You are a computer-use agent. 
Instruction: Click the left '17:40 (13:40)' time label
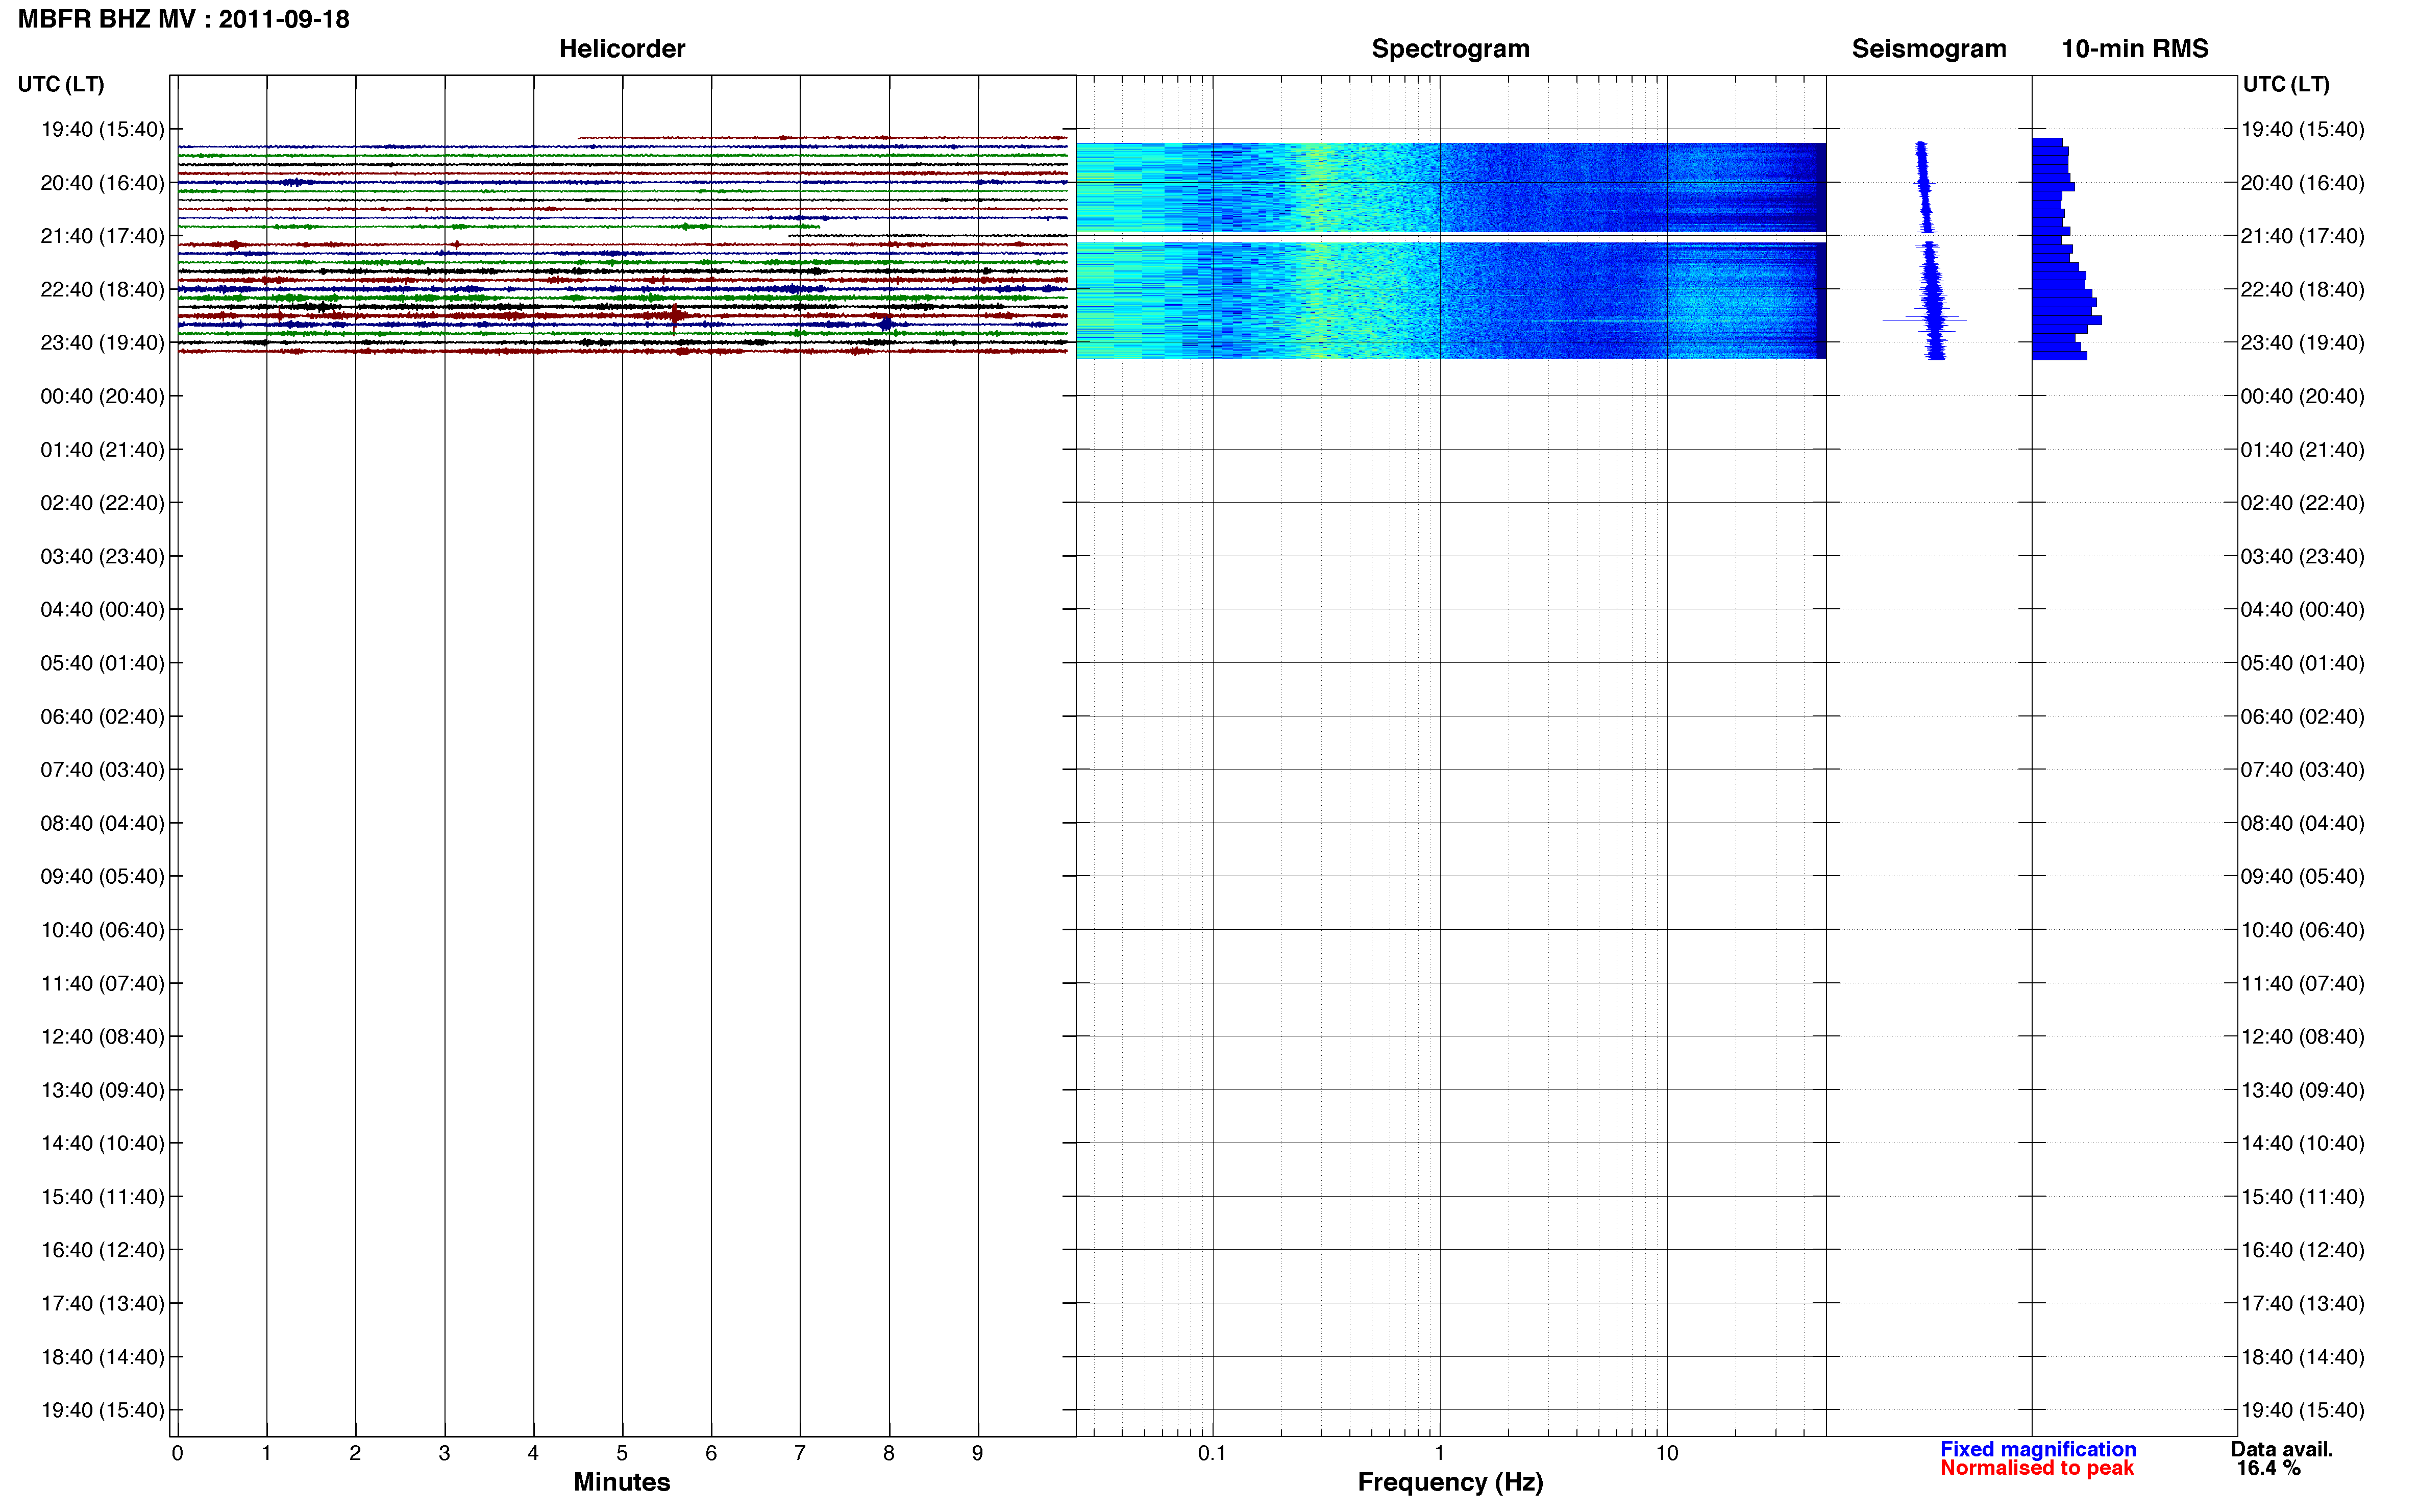pos(102,1303)
